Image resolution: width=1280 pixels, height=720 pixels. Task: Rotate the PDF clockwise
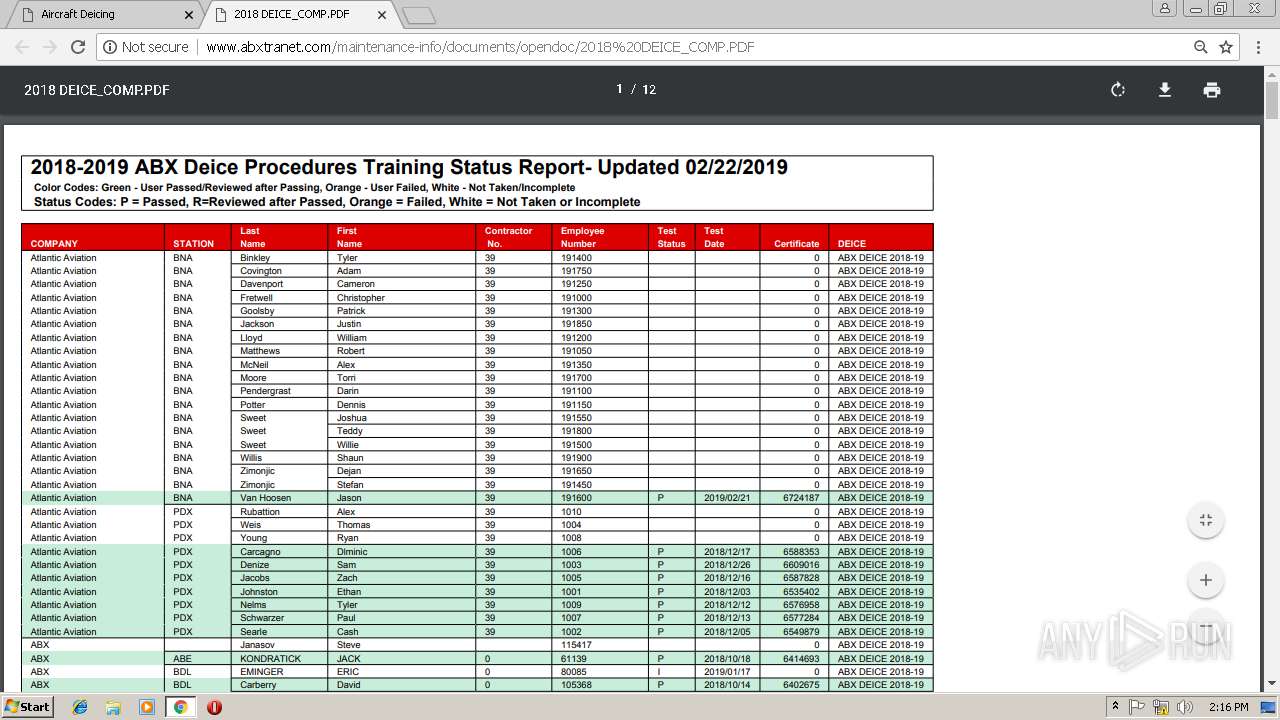[x=1118, y=90]
